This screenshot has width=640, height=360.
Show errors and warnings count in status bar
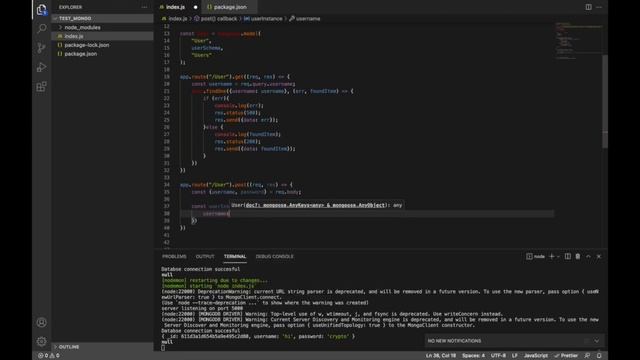(49, 356)
